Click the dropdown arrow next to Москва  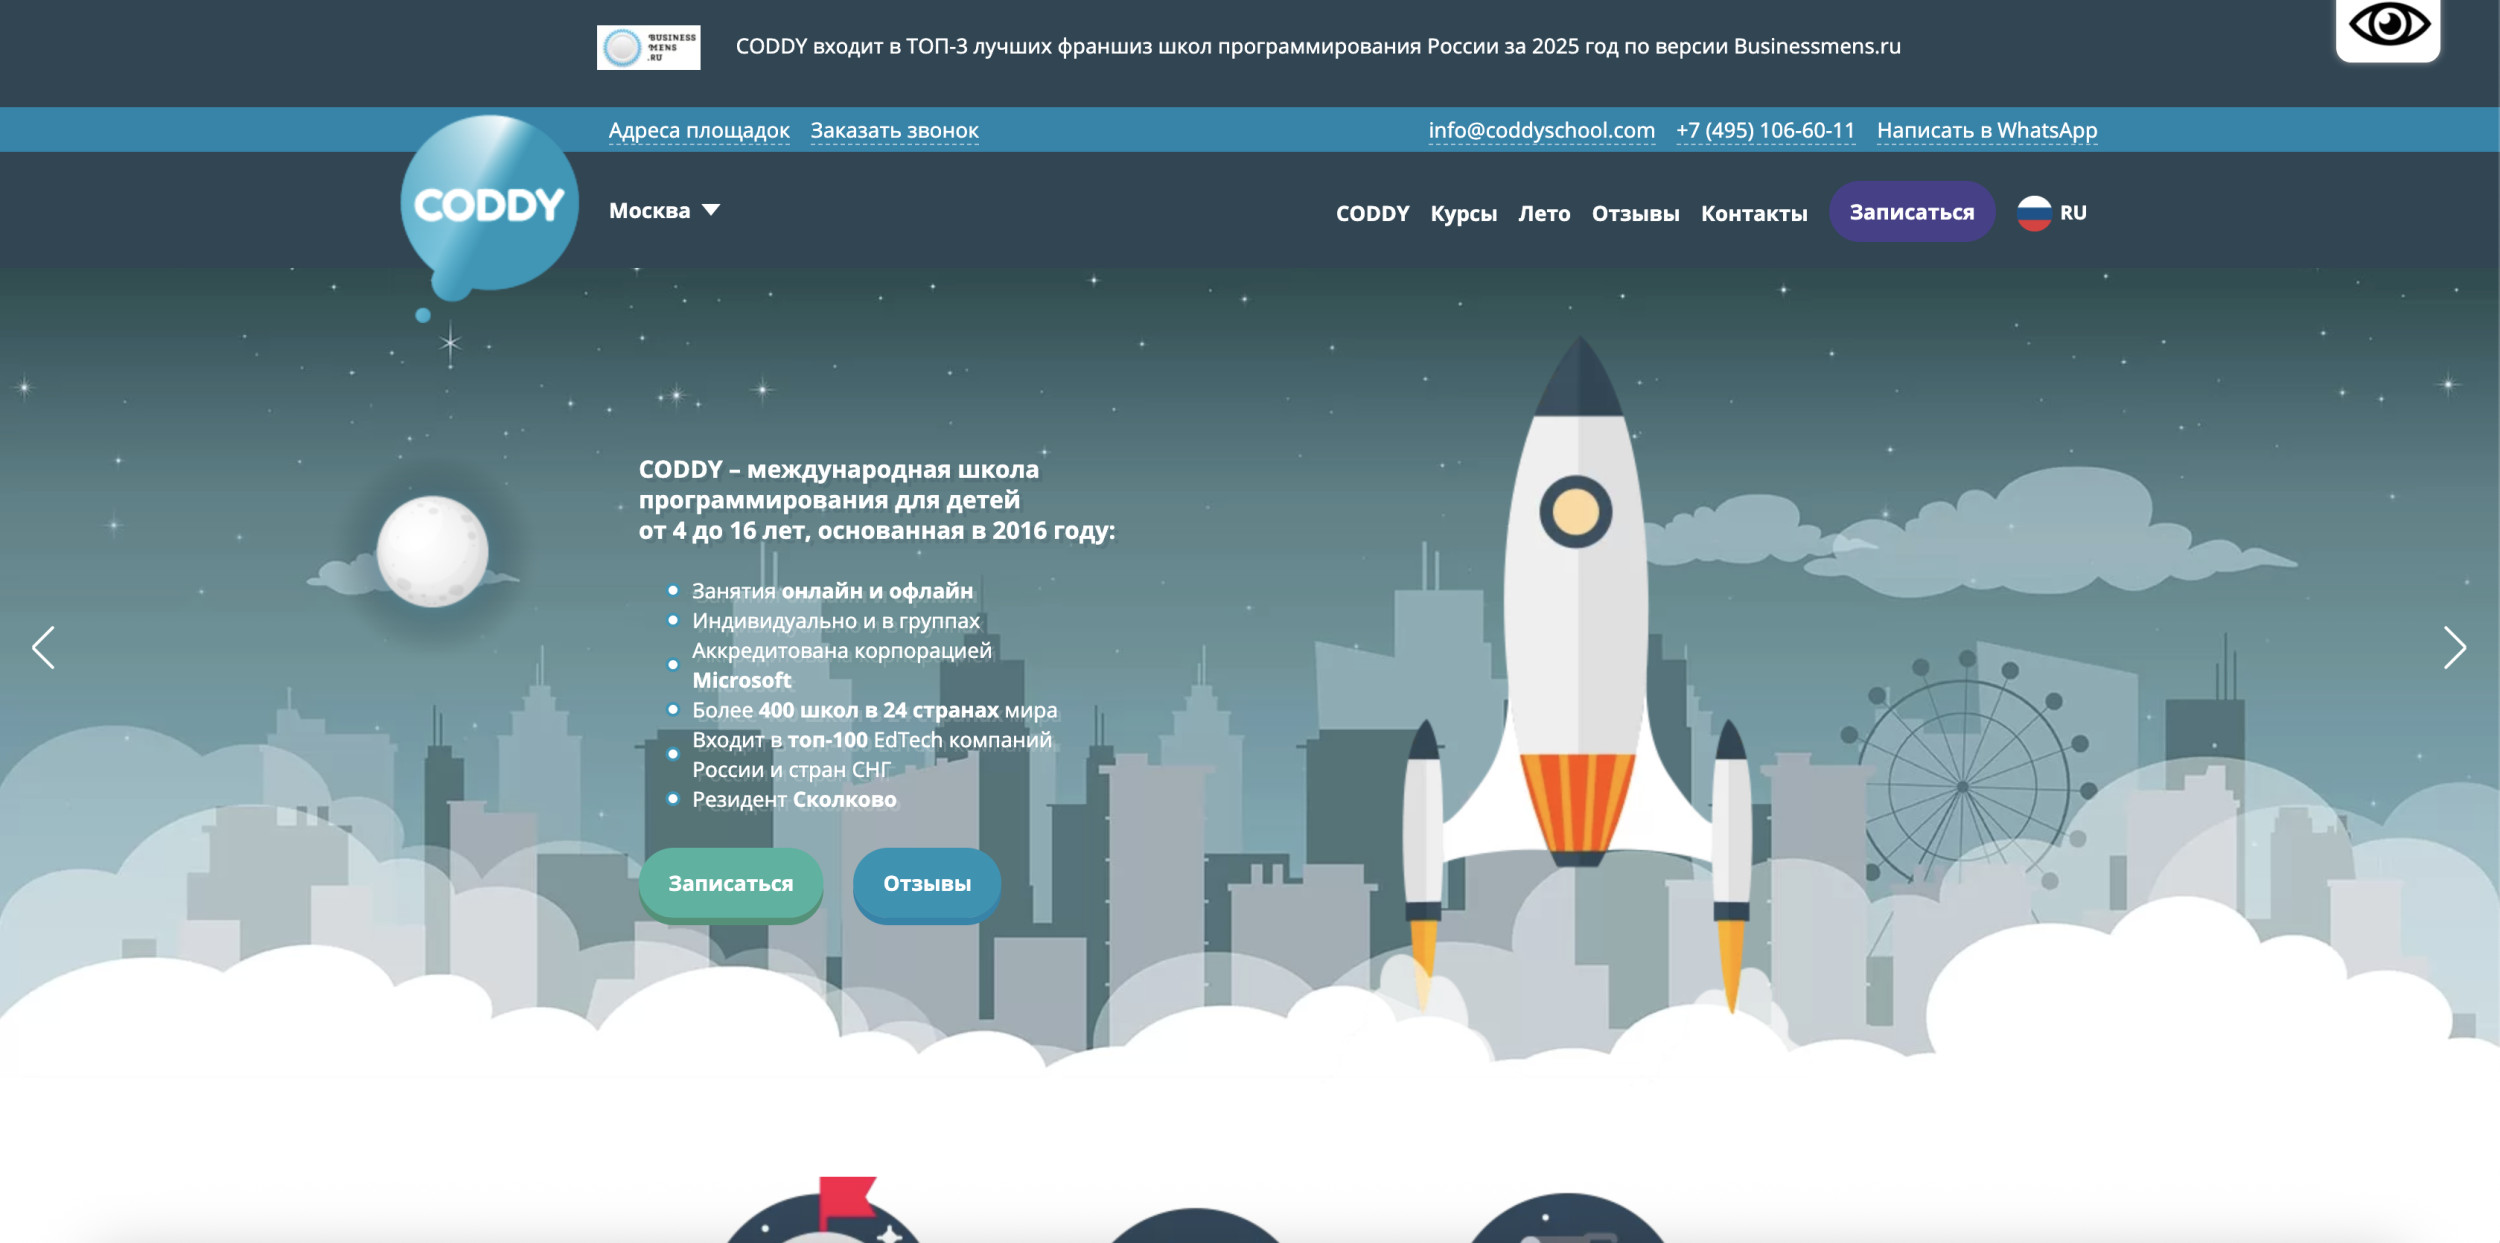point(711,210)
